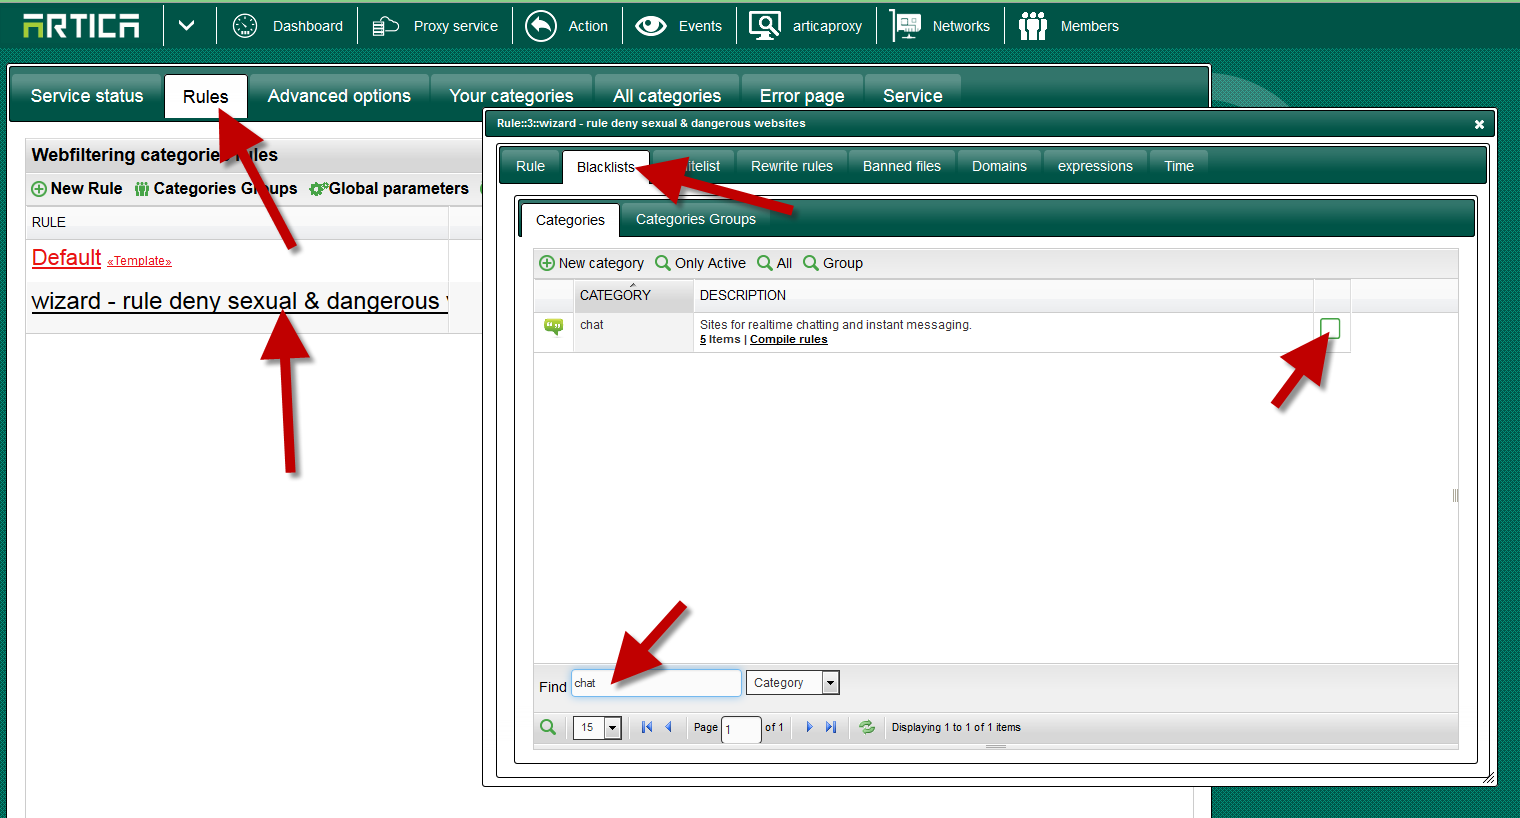Screen dimensions: 1520x818
Task: Click the Action back-arrow icon
Action: [x=541, y=26]
